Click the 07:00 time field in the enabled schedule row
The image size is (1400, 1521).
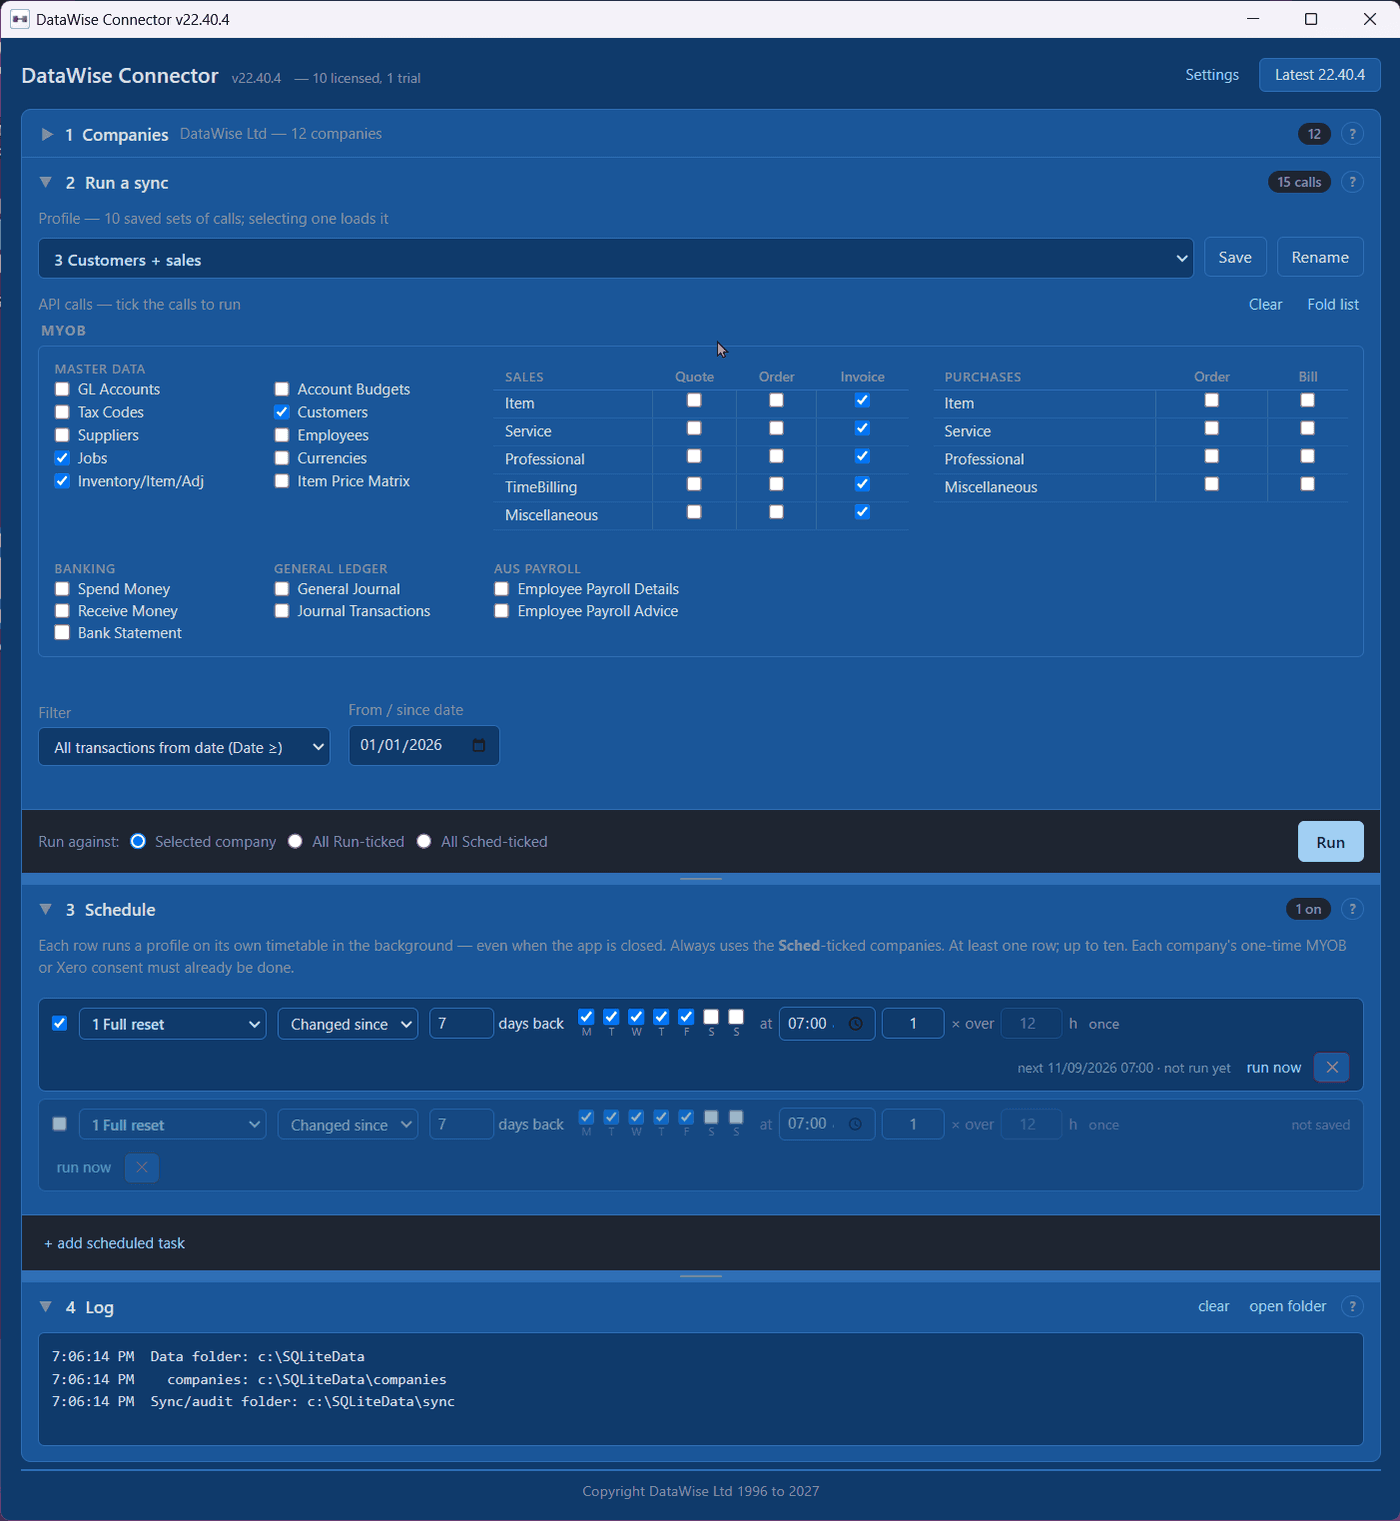pyautogui.click(x=827, y=1024)
